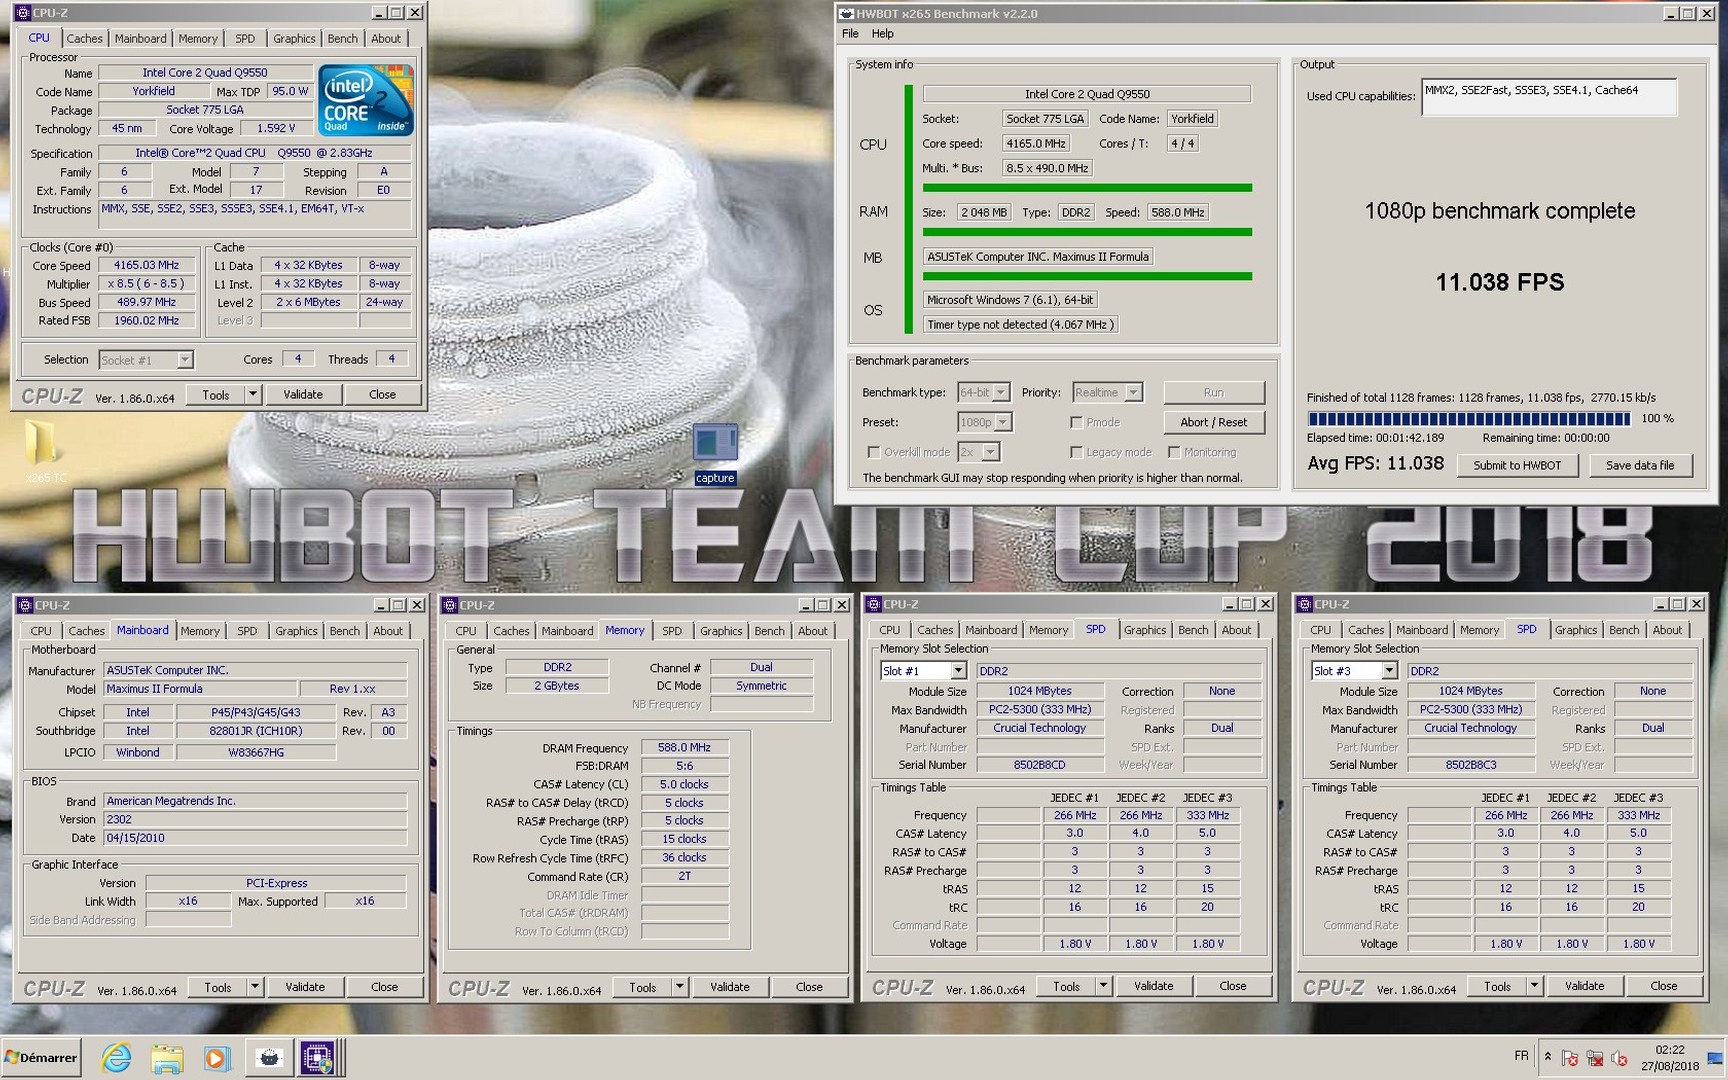Click top-left CPU-Z window title icon
Viewport: 1728px width, 1080px height.
pyautogui.click(x=23, y=13)
